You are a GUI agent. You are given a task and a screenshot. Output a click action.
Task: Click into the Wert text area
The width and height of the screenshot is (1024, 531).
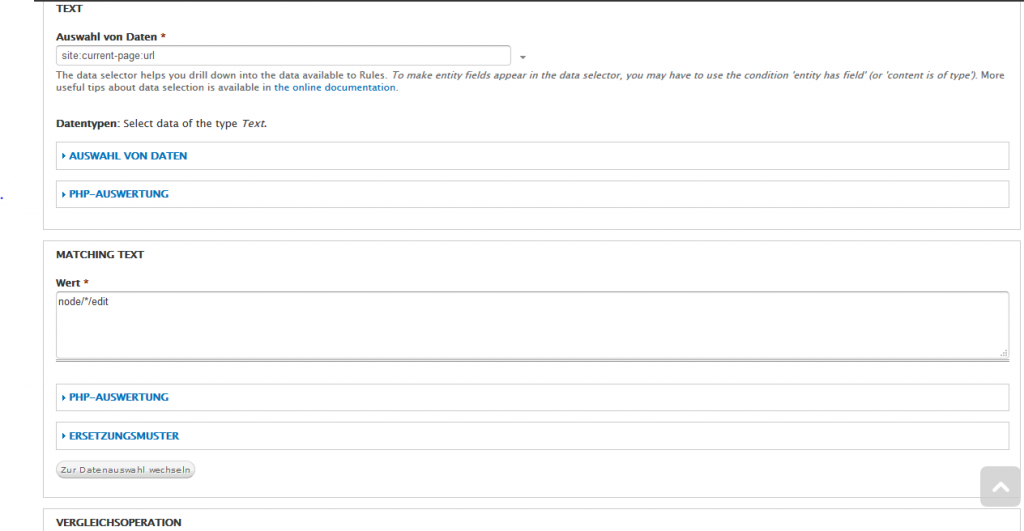pos(530,325)
